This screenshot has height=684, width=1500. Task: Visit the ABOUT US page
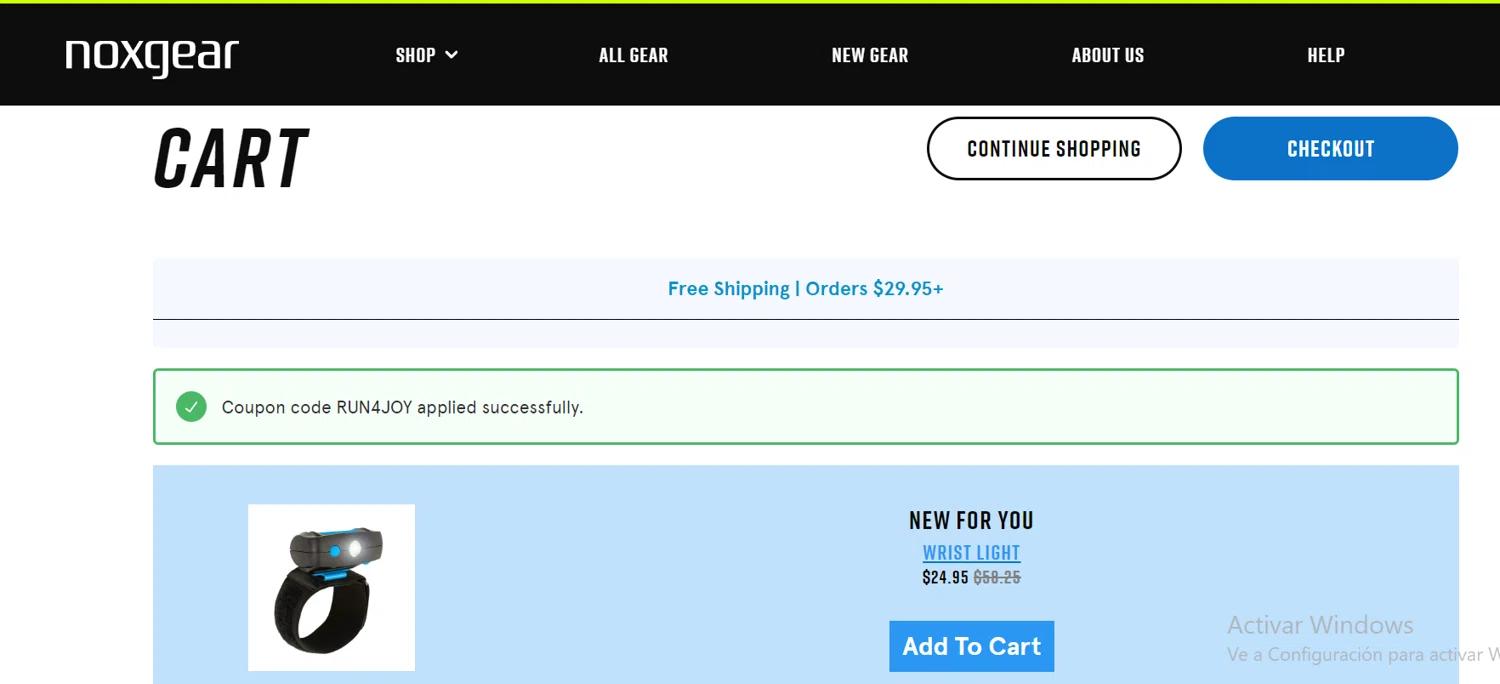(x=1107, y=55)
